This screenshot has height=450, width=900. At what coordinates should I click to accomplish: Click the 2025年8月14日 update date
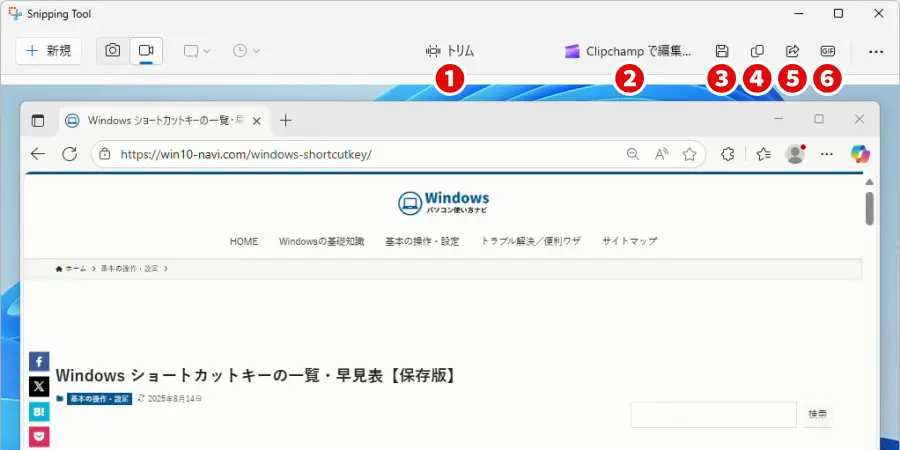[175, 398]
